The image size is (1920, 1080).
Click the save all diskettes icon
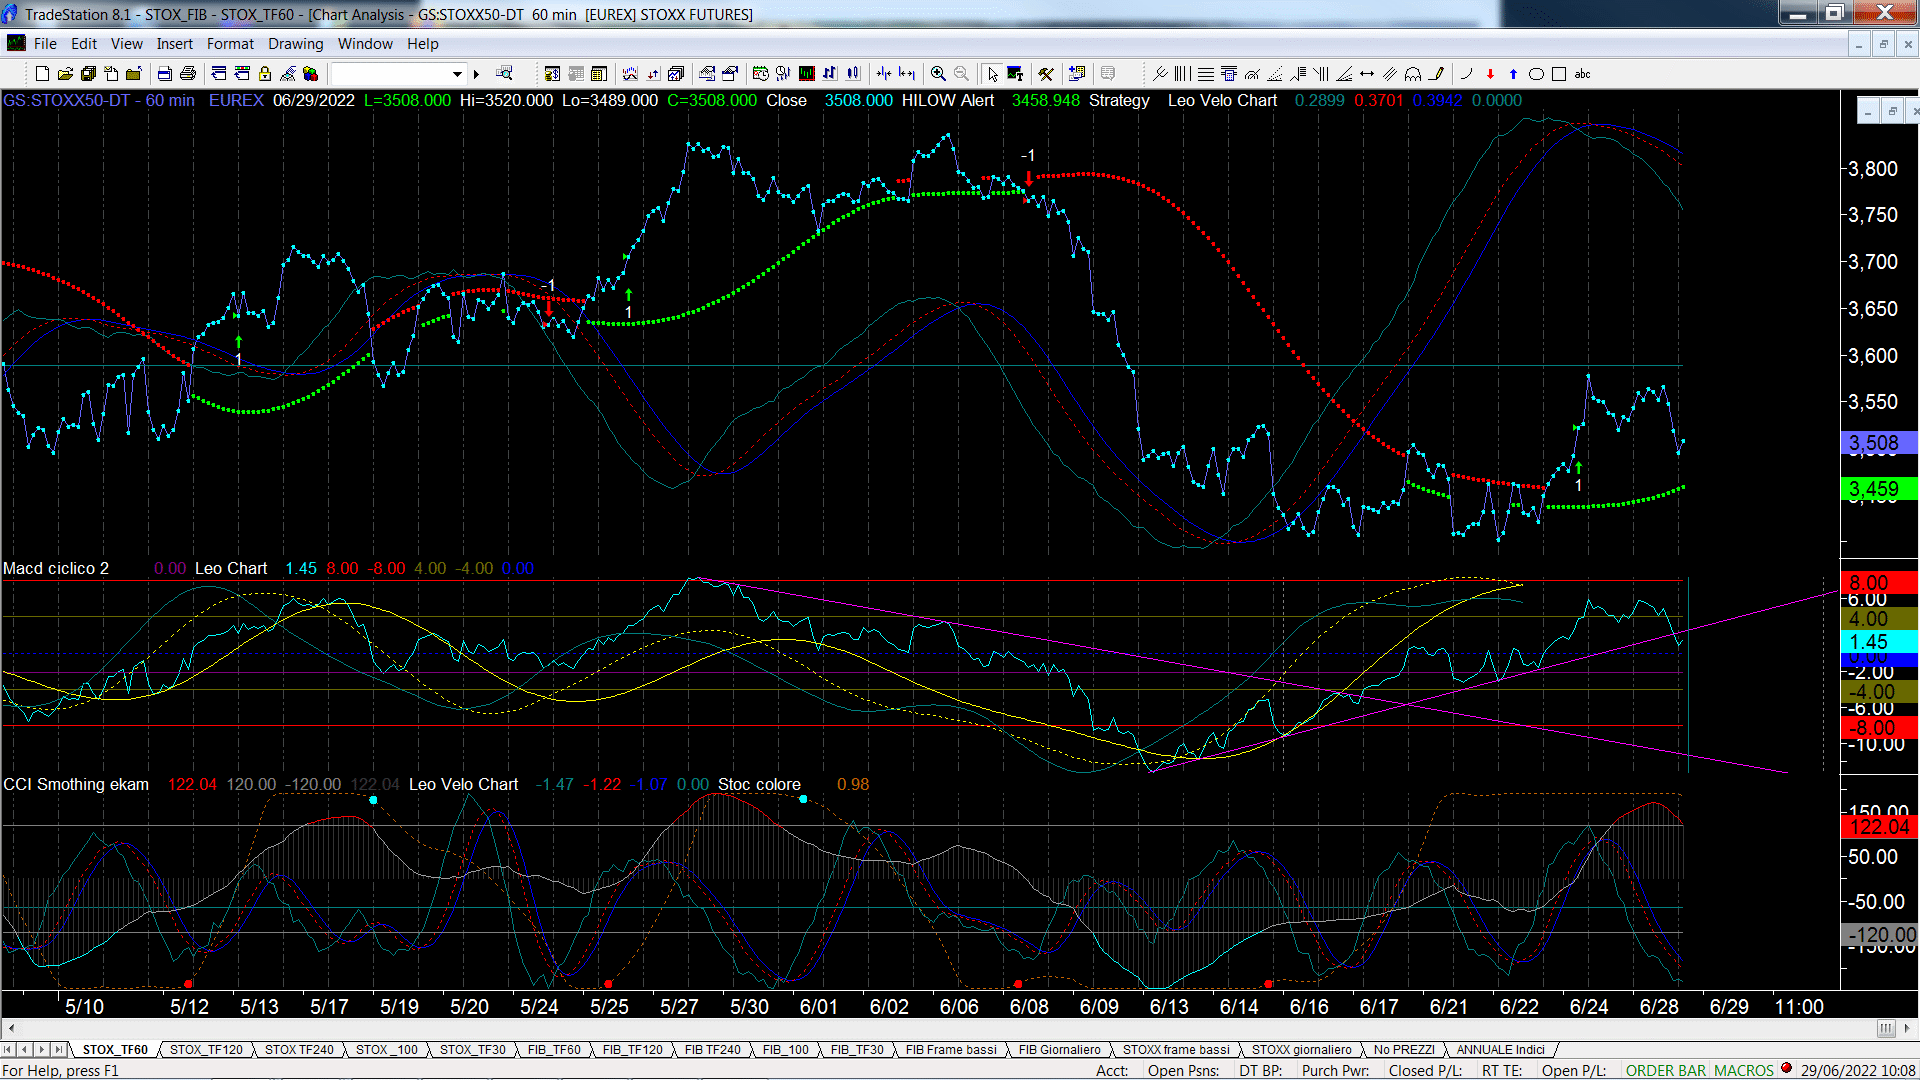coord(88,74)
